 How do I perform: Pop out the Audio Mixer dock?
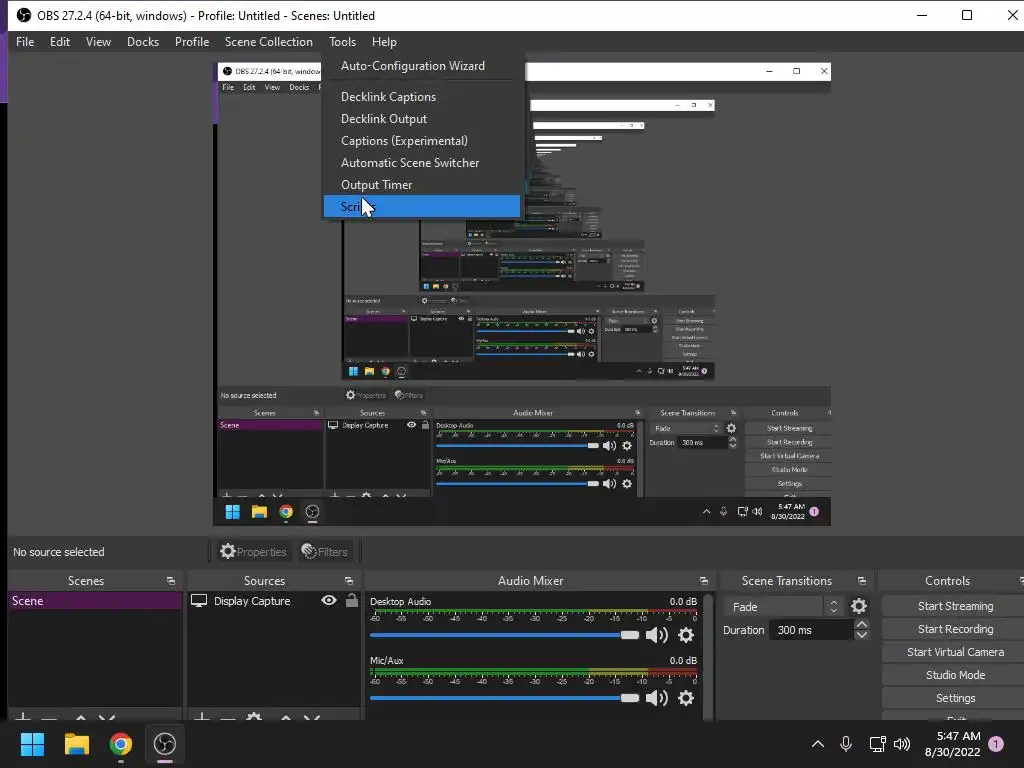click(703, 581)
